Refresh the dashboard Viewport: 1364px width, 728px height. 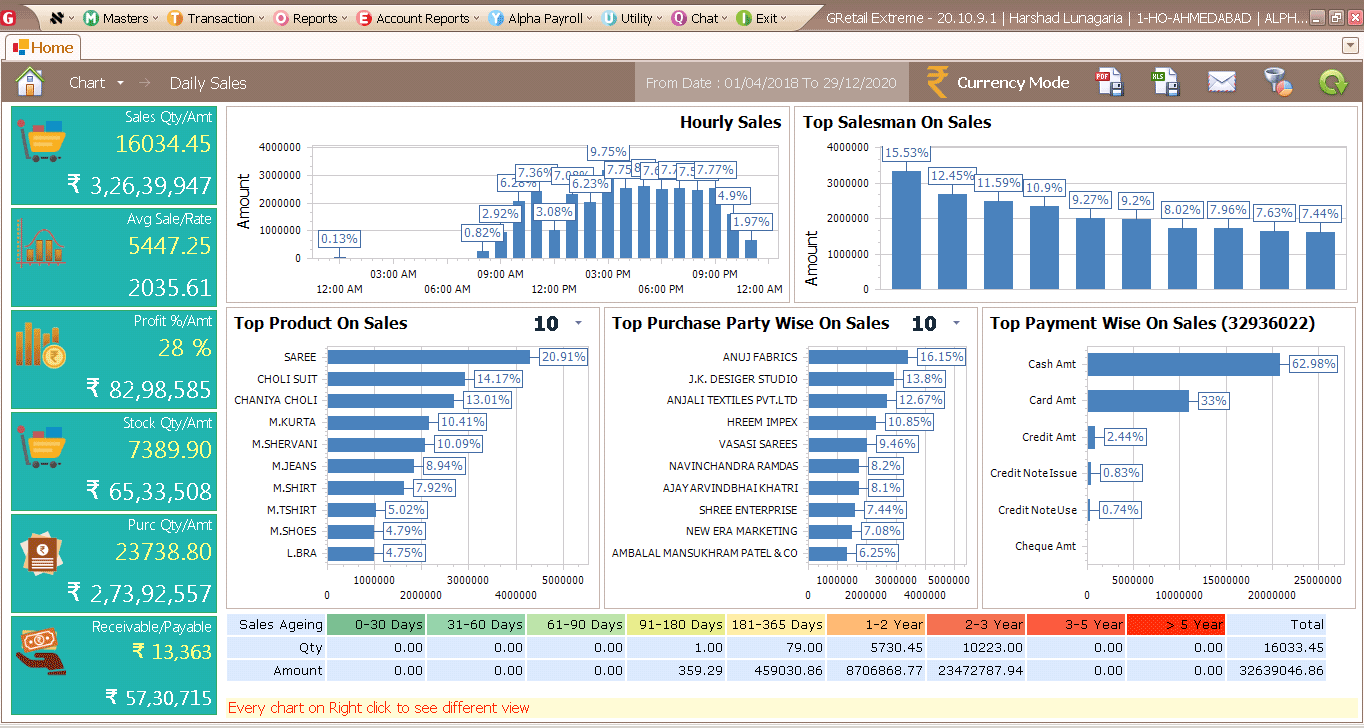pos(1333,82)
